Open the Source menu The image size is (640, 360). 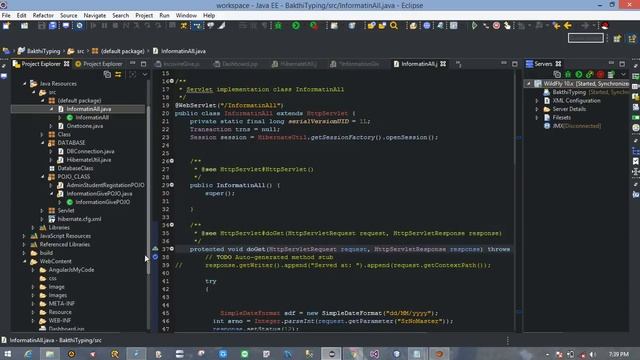69,15
